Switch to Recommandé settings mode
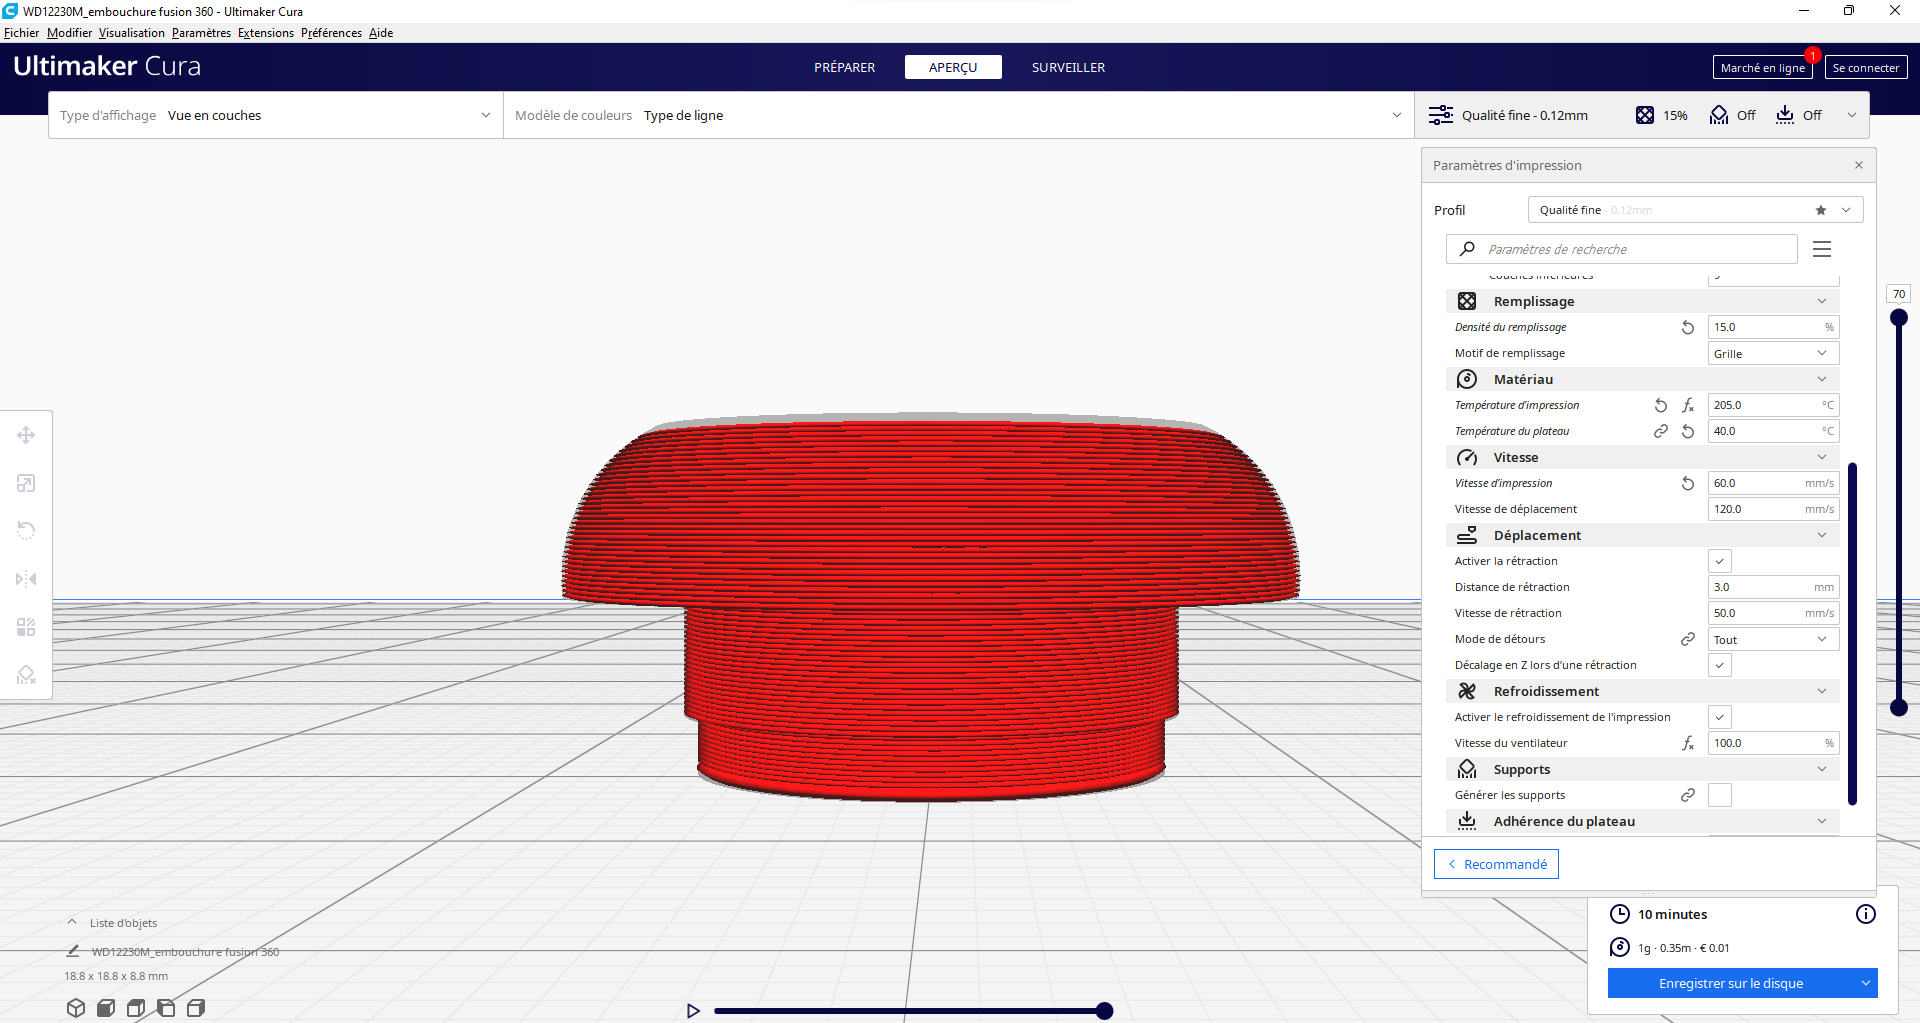Image resolution: width=1920 pixels, height=1023 pixels. click(1496, 864)
